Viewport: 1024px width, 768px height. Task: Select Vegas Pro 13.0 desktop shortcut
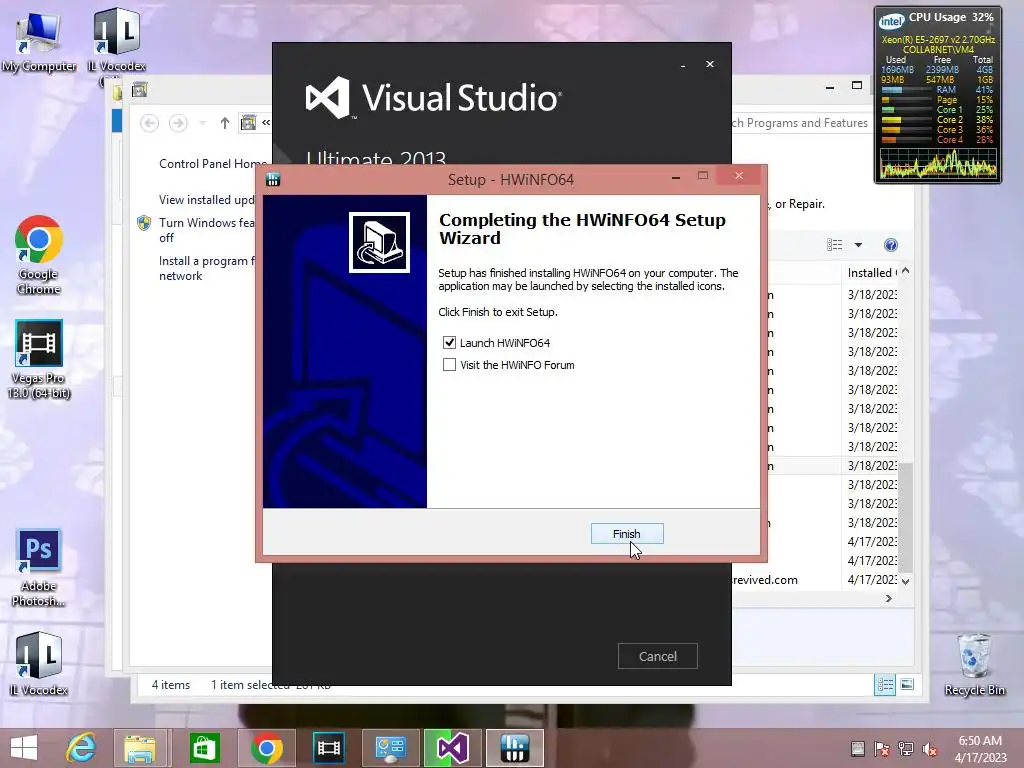click(39, 359)
